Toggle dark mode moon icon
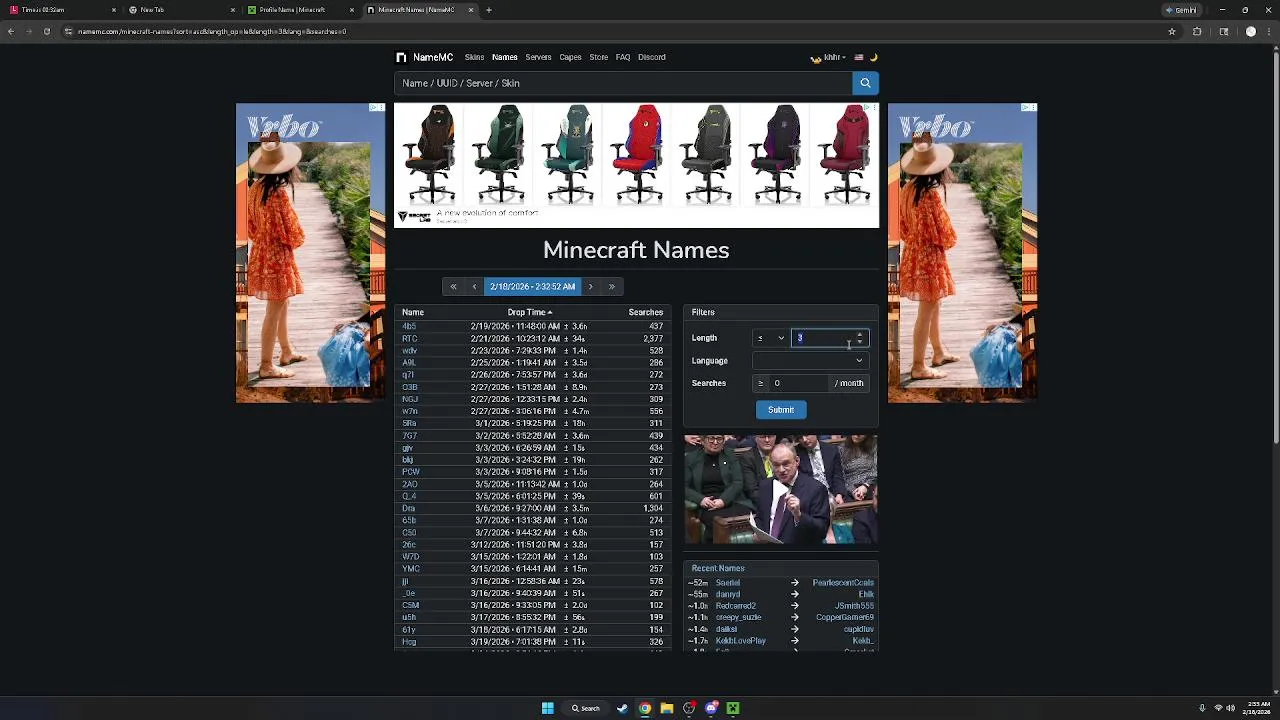This screenshot has width=1280, height=720. point(873,57)
